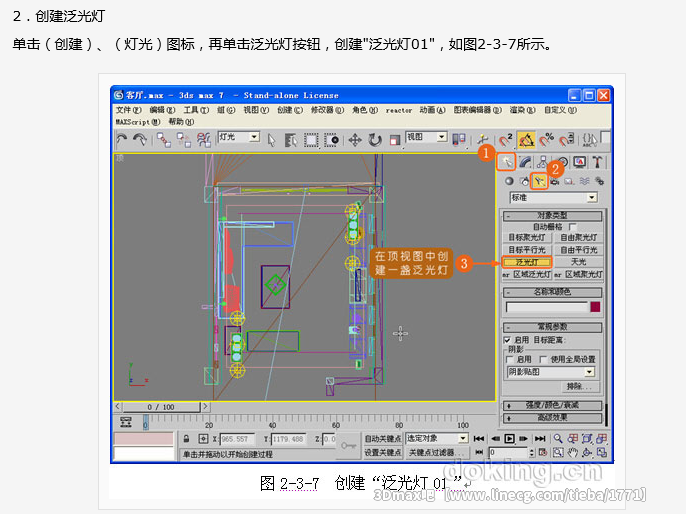The width and height of the screenshot is (686, 514).
Task: Check the 使用全局设置 checkbox
Action: [543, 360]
